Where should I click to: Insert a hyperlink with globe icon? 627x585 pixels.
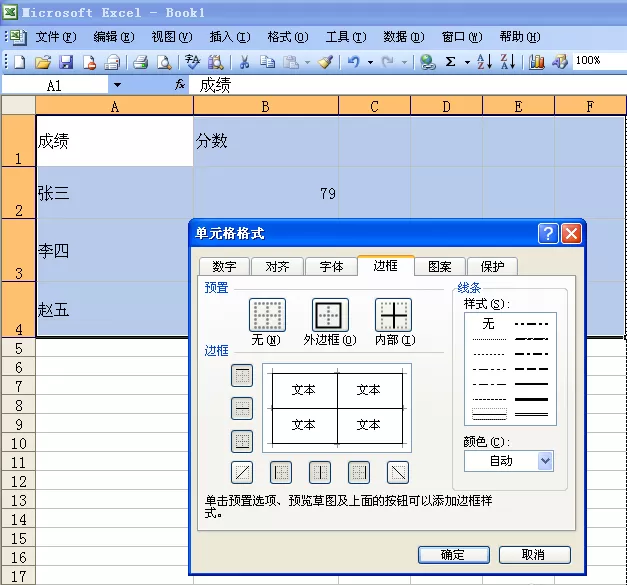427,62
